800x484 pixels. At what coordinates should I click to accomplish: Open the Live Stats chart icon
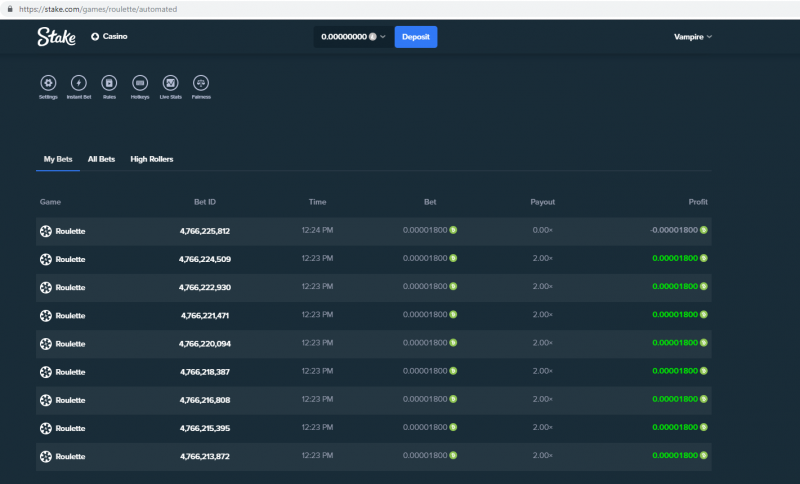[170, 83]
